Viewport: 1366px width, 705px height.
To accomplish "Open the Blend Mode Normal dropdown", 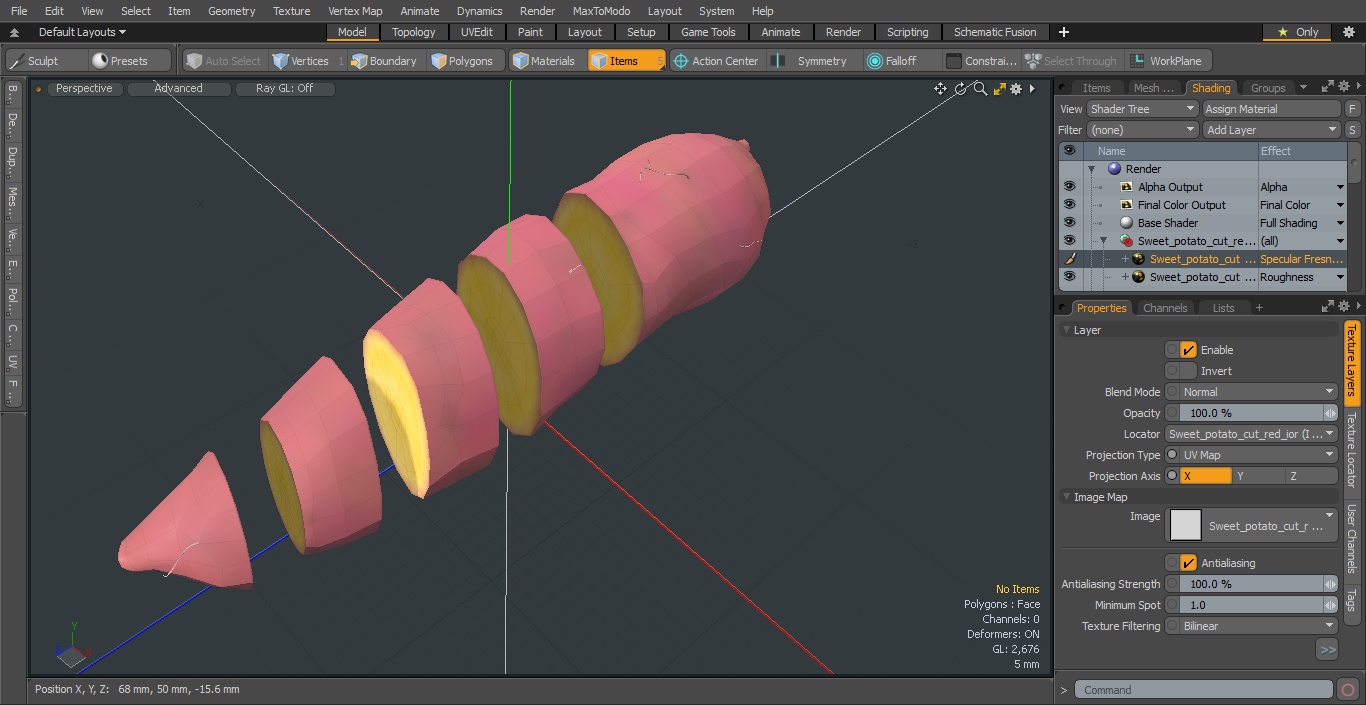I will [1258, 392].
